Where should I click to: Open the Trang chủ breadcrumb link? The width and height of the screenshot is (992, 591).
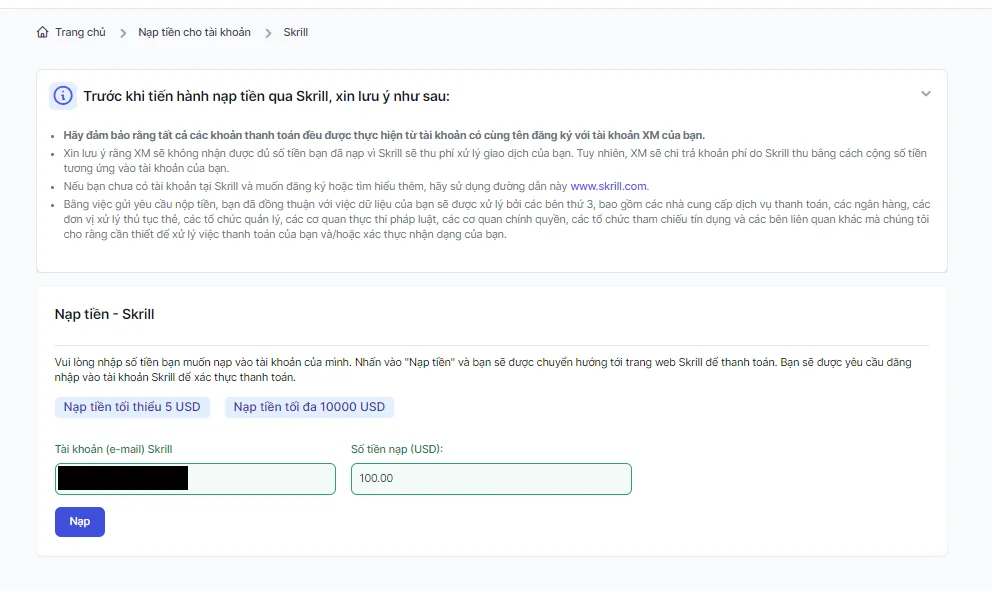click(80, 32)
